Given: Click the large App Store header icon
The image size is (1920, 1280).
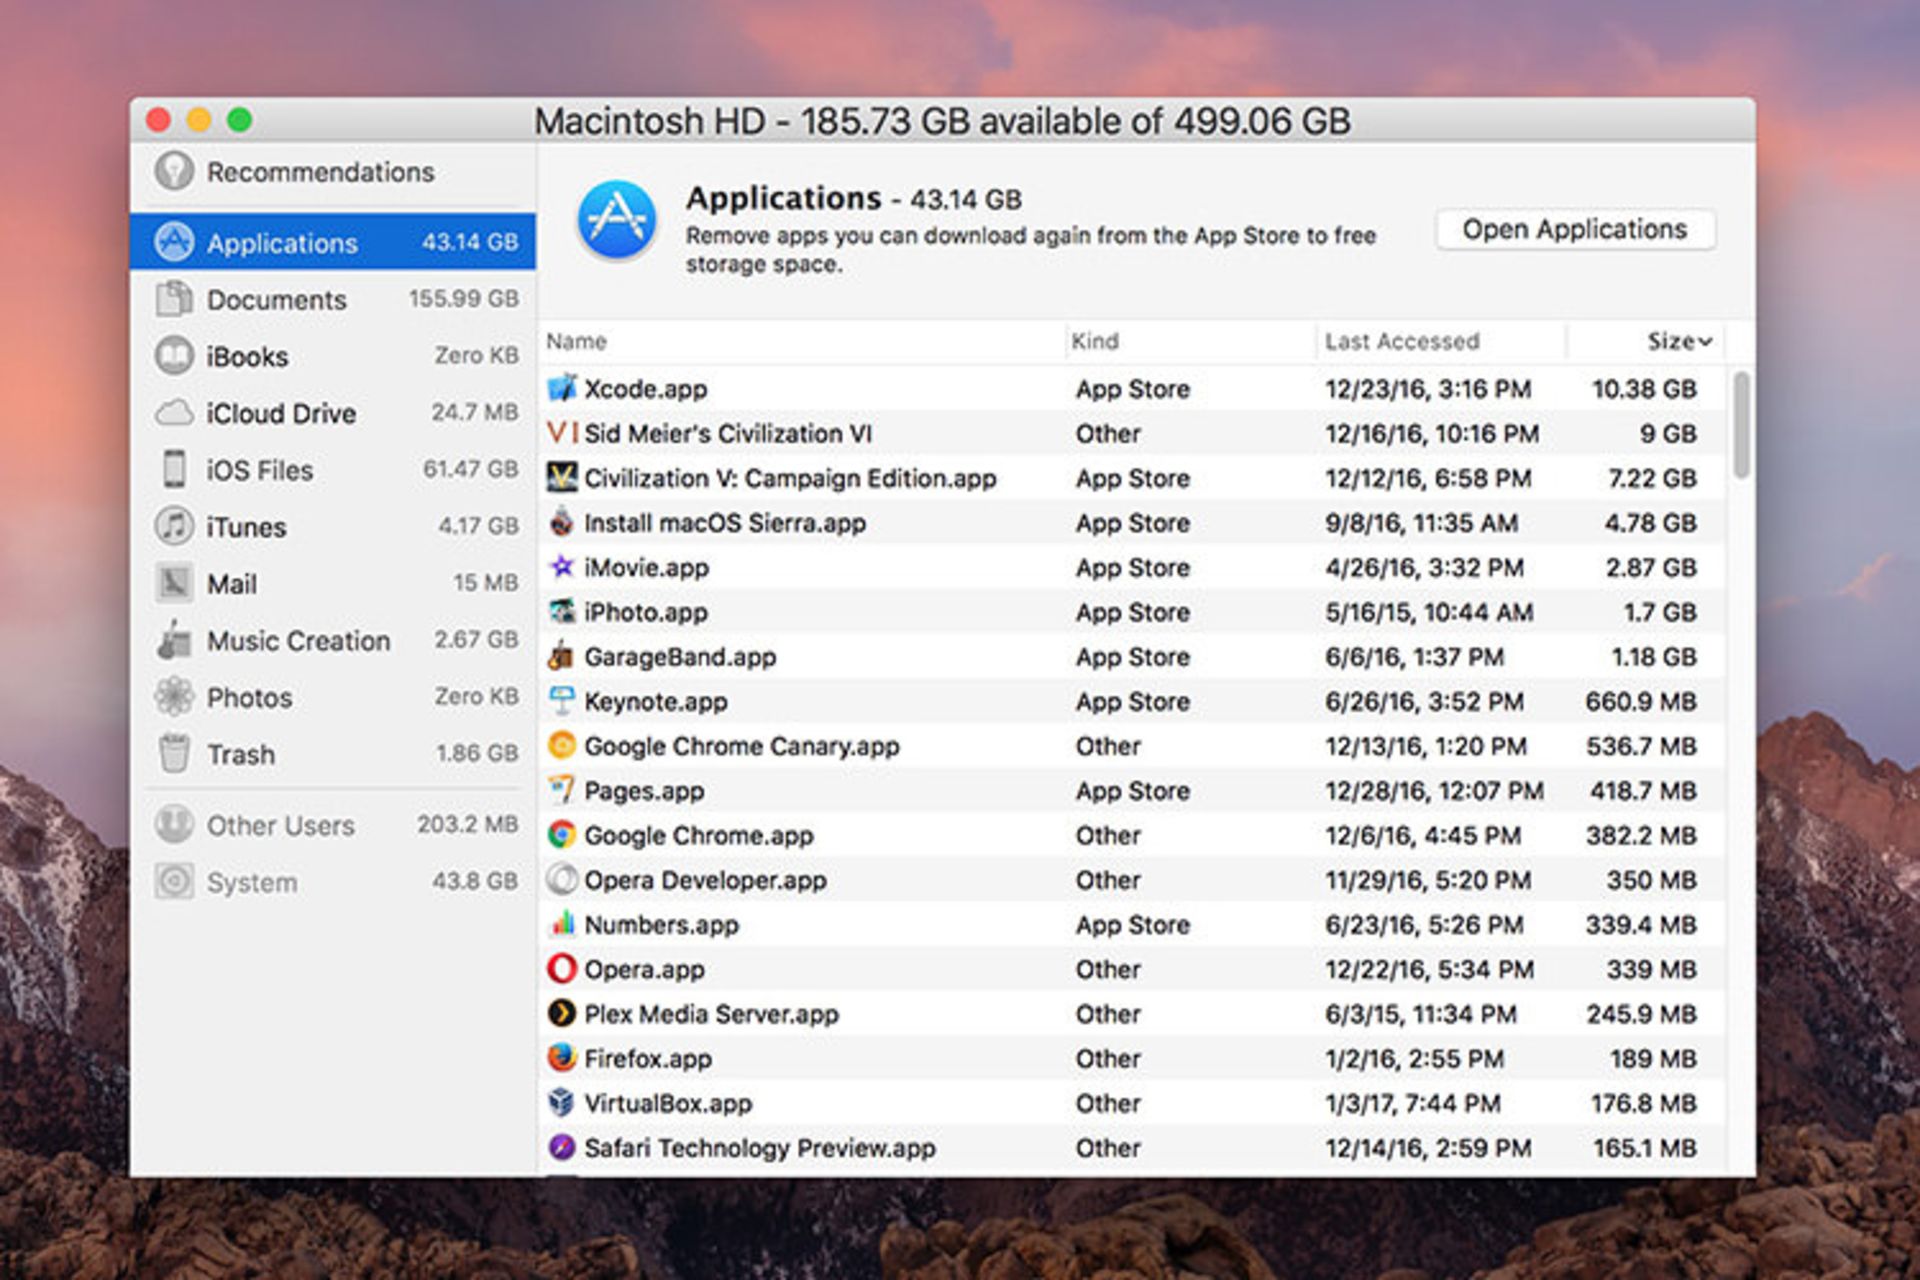Looking at the screenshot, I should coord(617,220).
